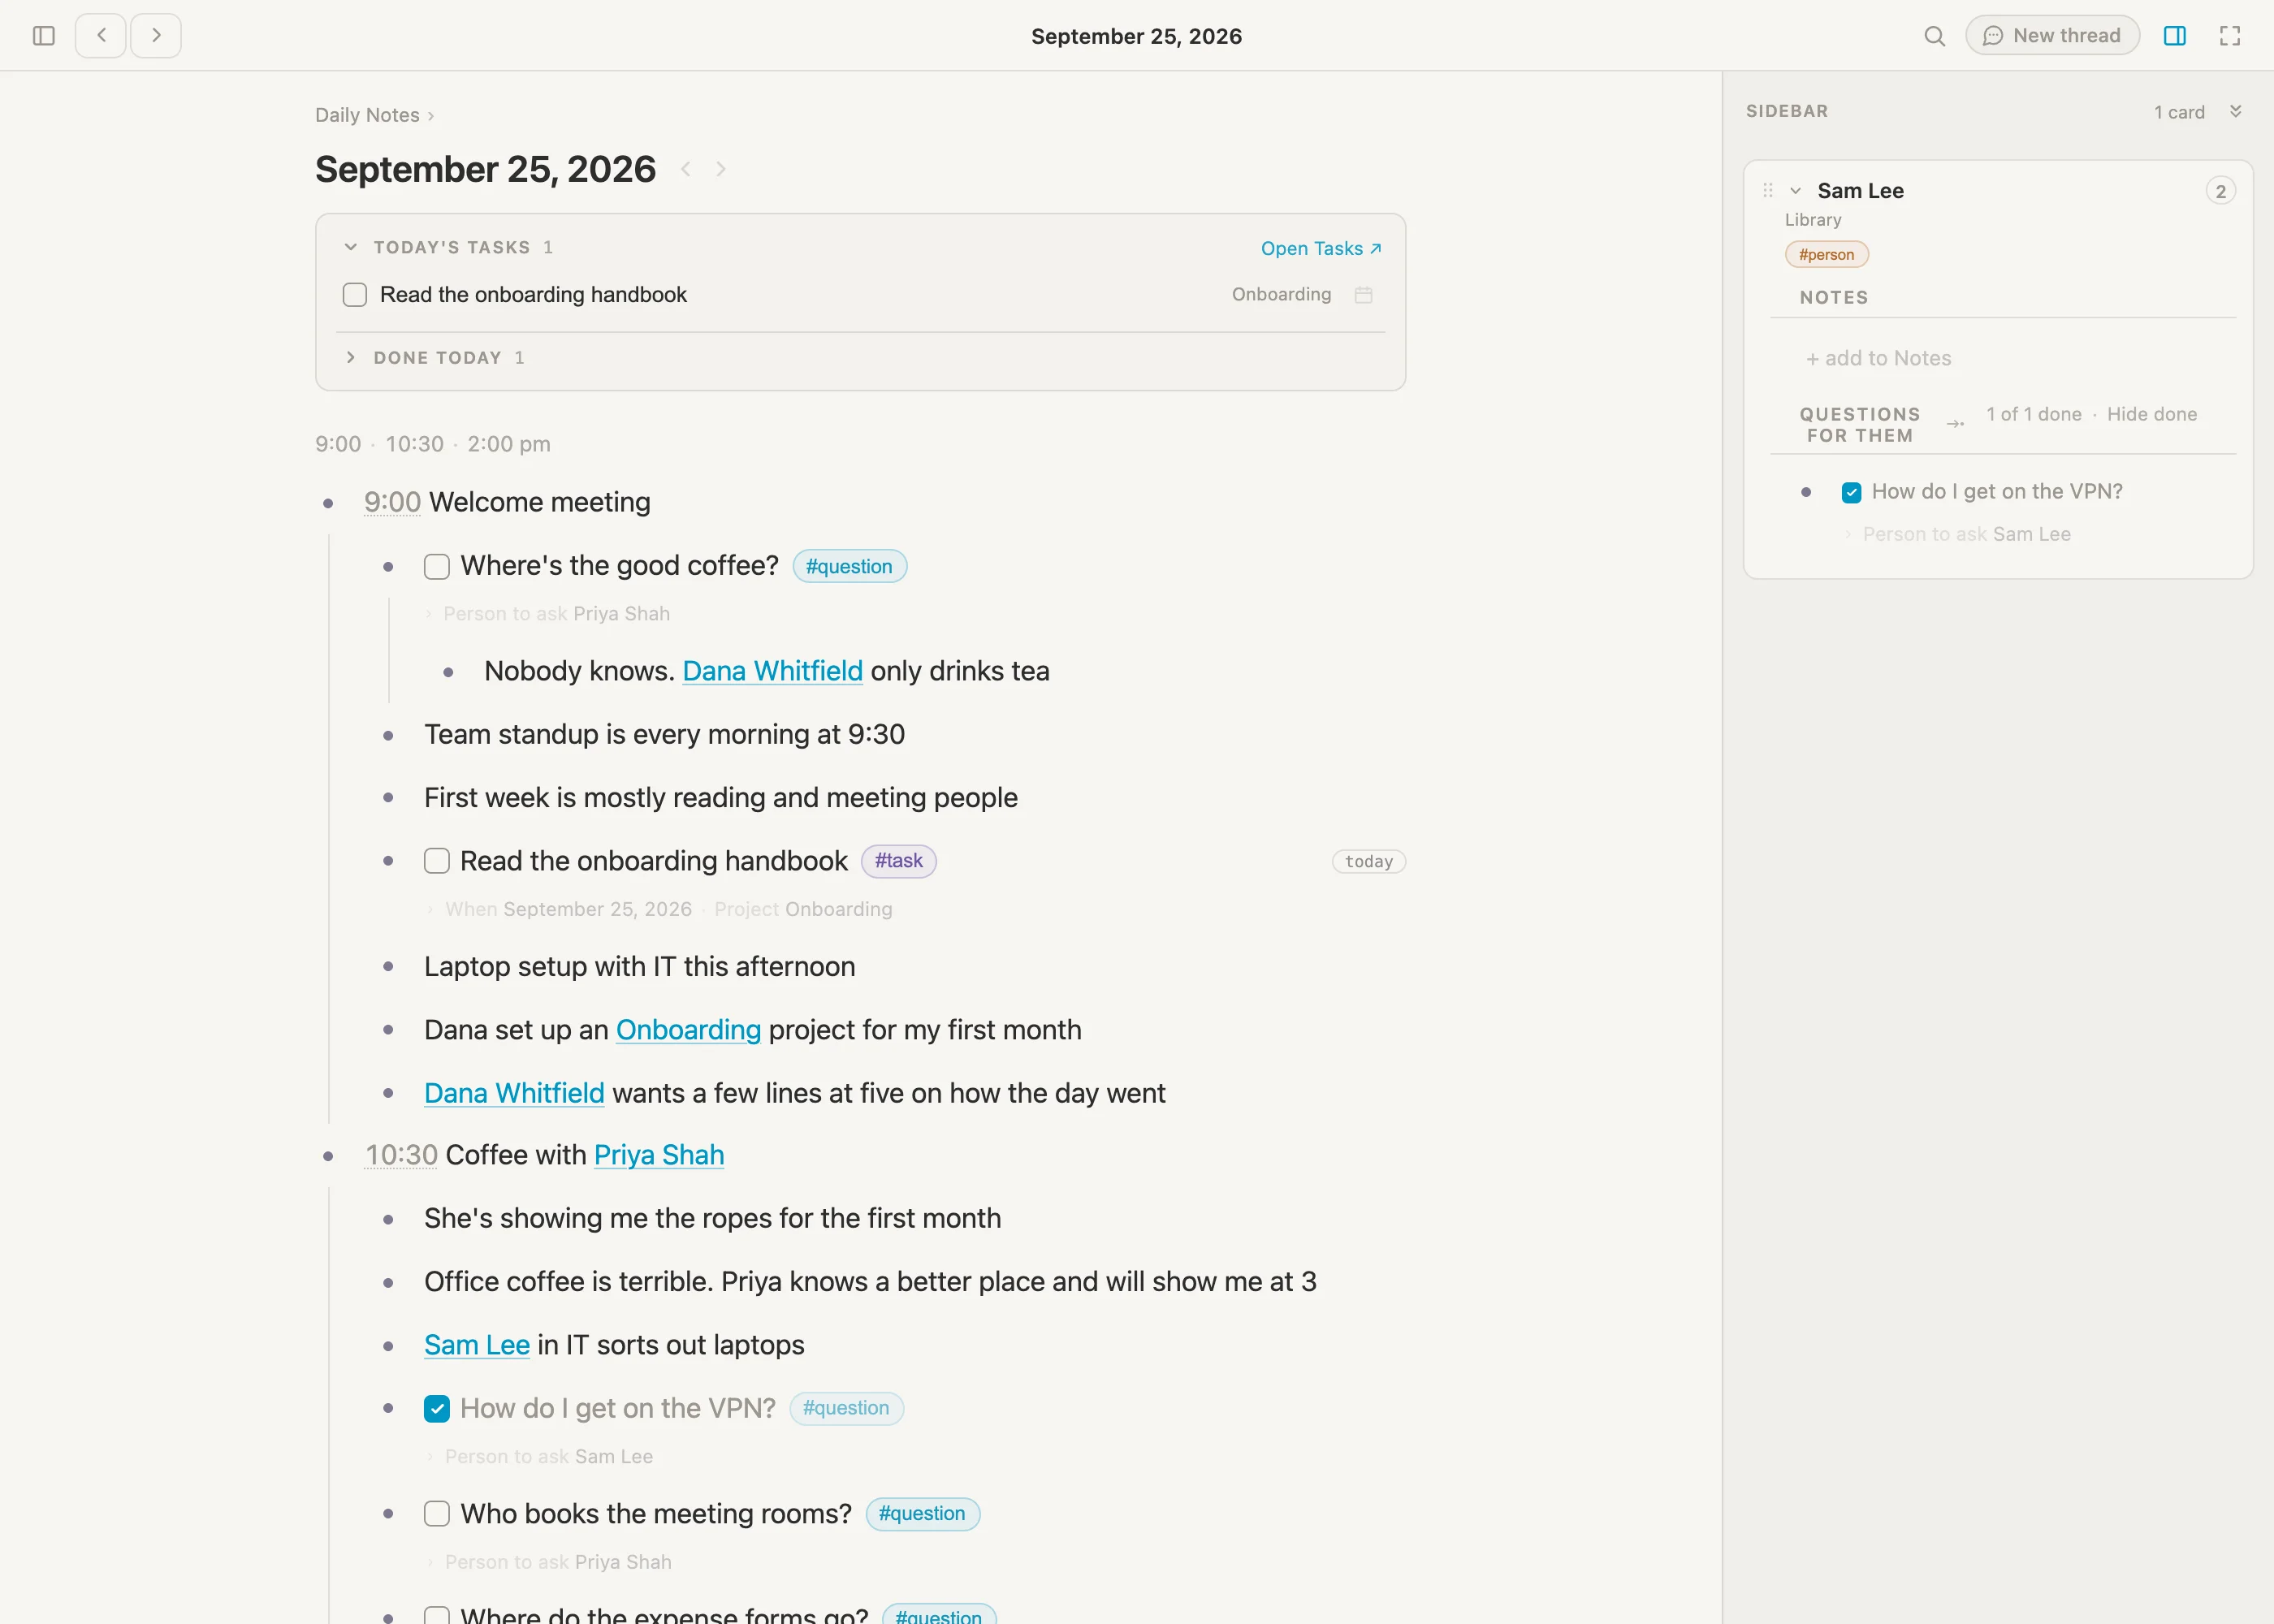
Task: Jump to the 9:00 time shortcut
Action: pyautogui.click(x=338, y=444)
